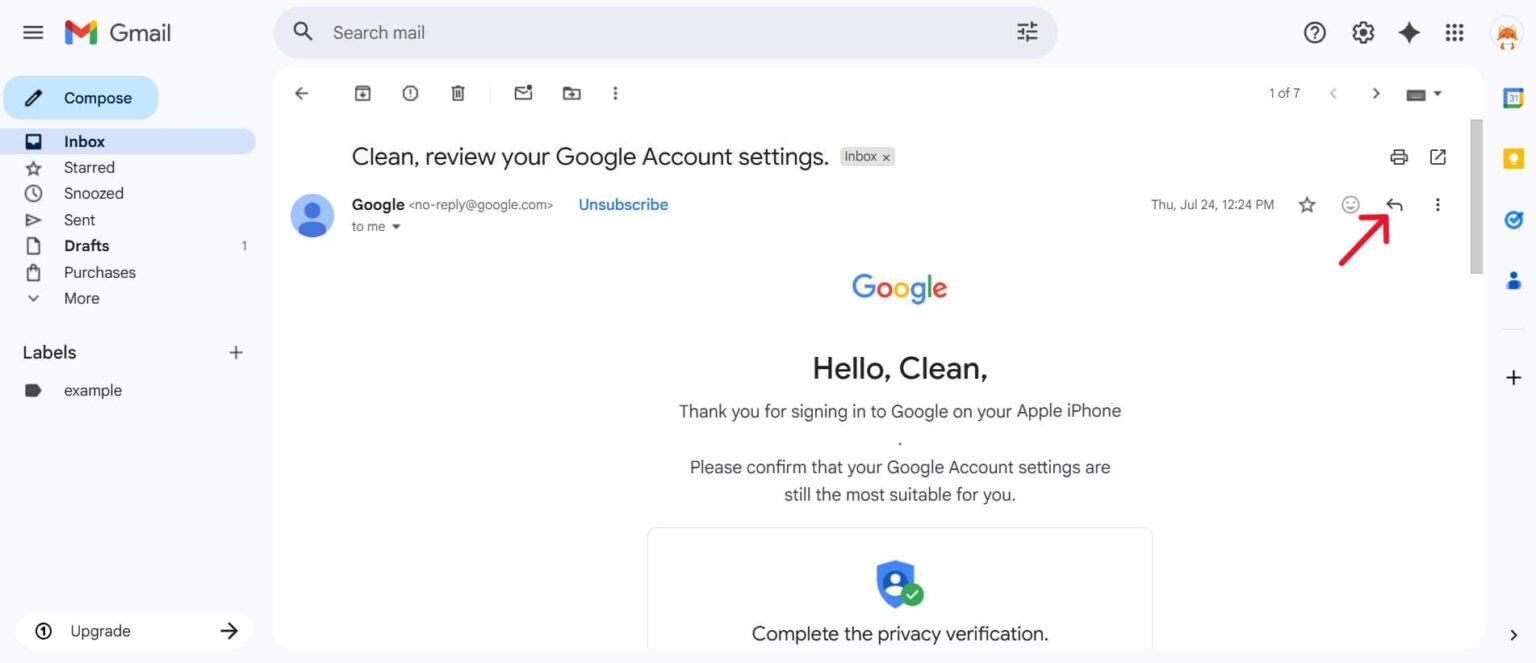Unsubscribe from Google emails

point(622,204)
